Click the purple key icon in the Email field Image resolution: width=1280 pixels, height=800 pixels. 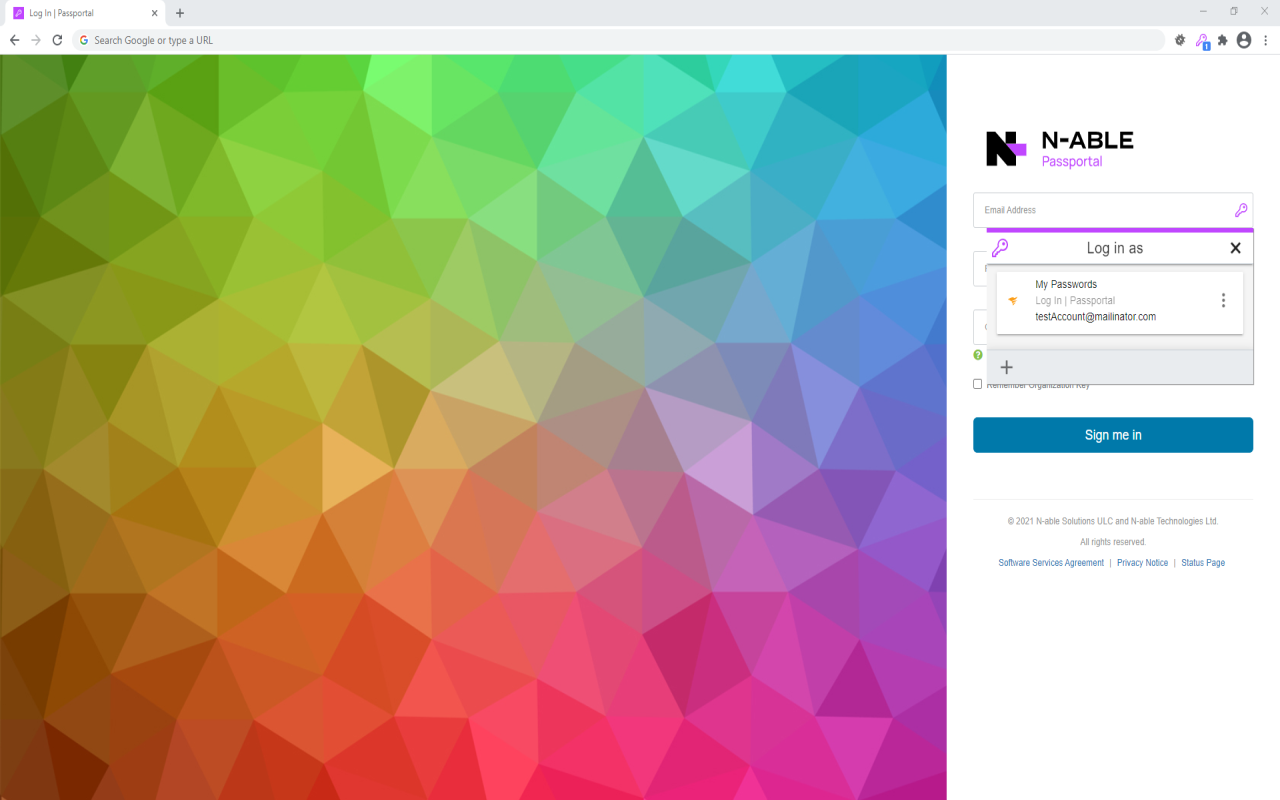pos(1241,210)
